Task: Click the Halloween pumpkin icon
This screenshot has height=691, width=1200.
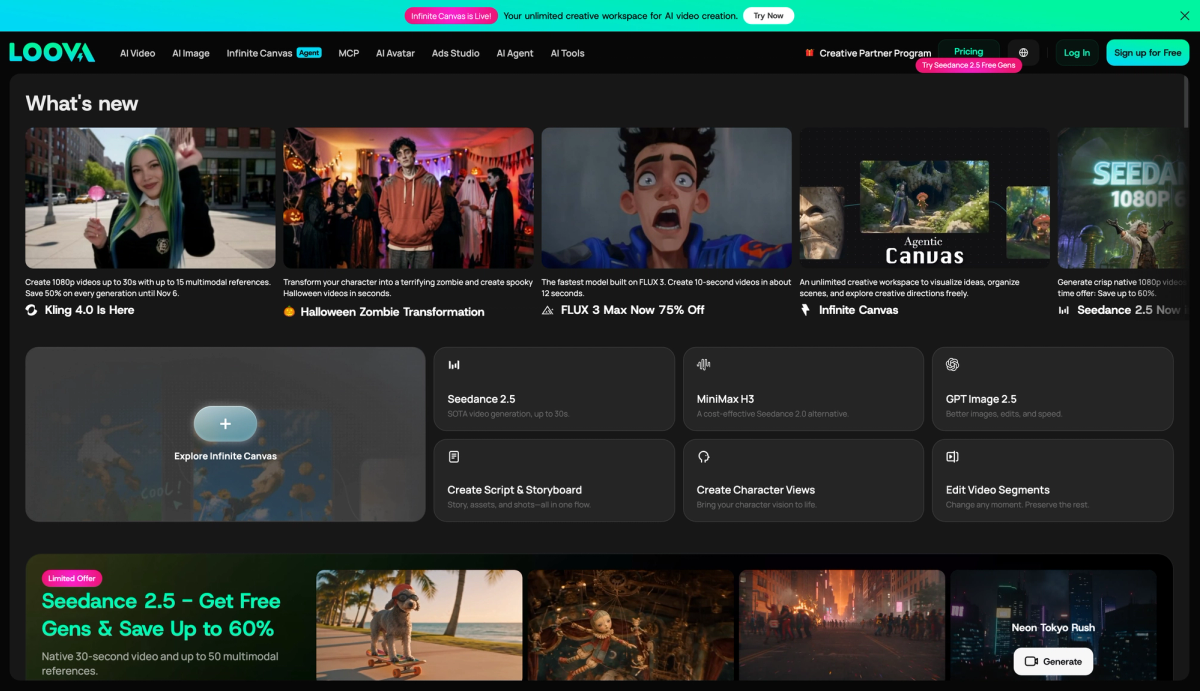Action: (289, 312)
